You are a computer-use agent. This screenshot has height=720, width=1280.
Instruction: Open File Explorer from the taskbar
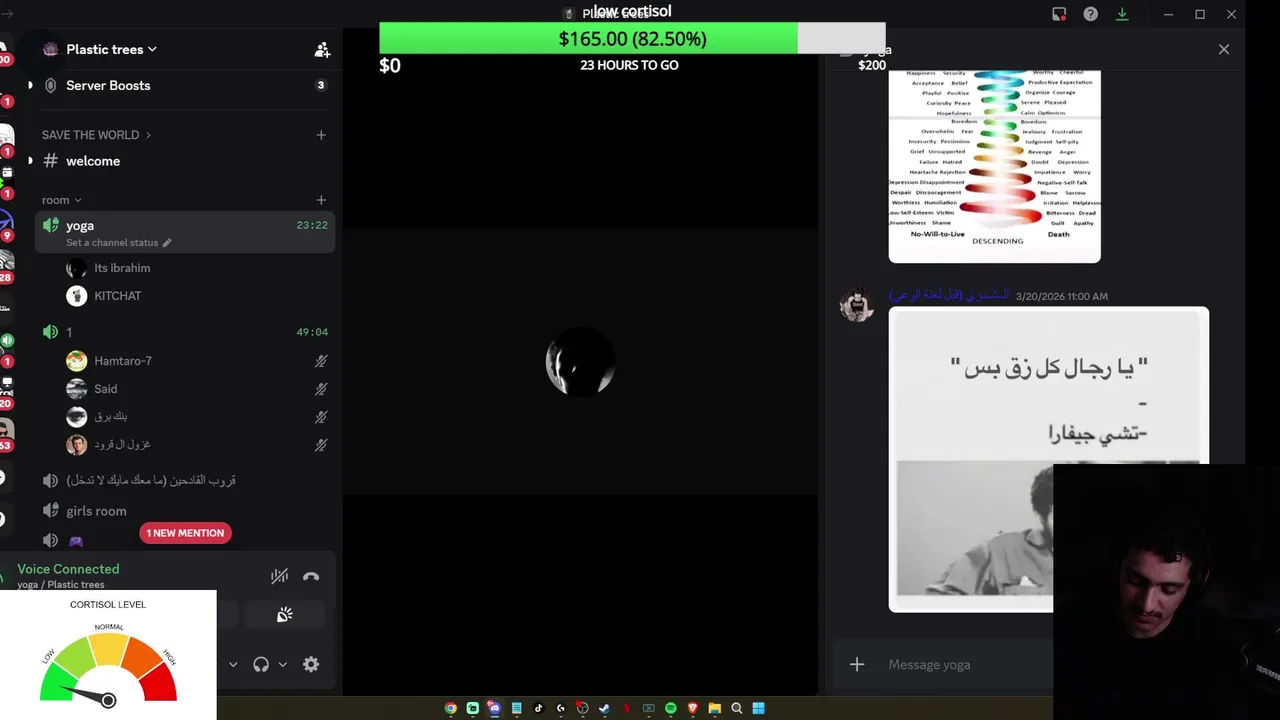click(x=714, y=708)
